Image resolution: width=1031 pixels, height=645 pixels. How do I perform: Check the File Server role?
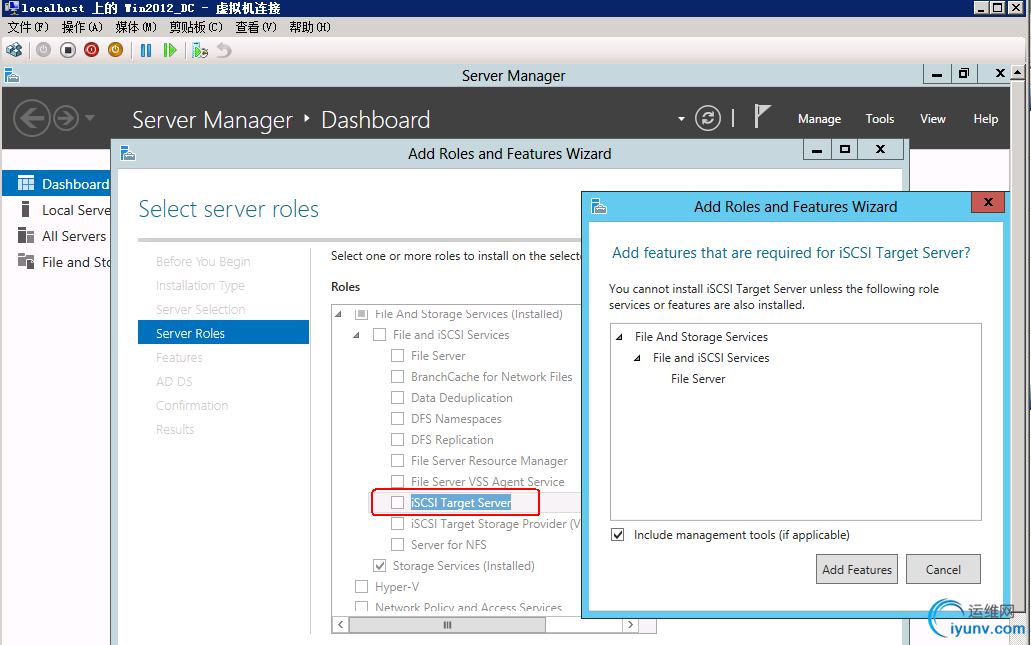coord(397,356)
